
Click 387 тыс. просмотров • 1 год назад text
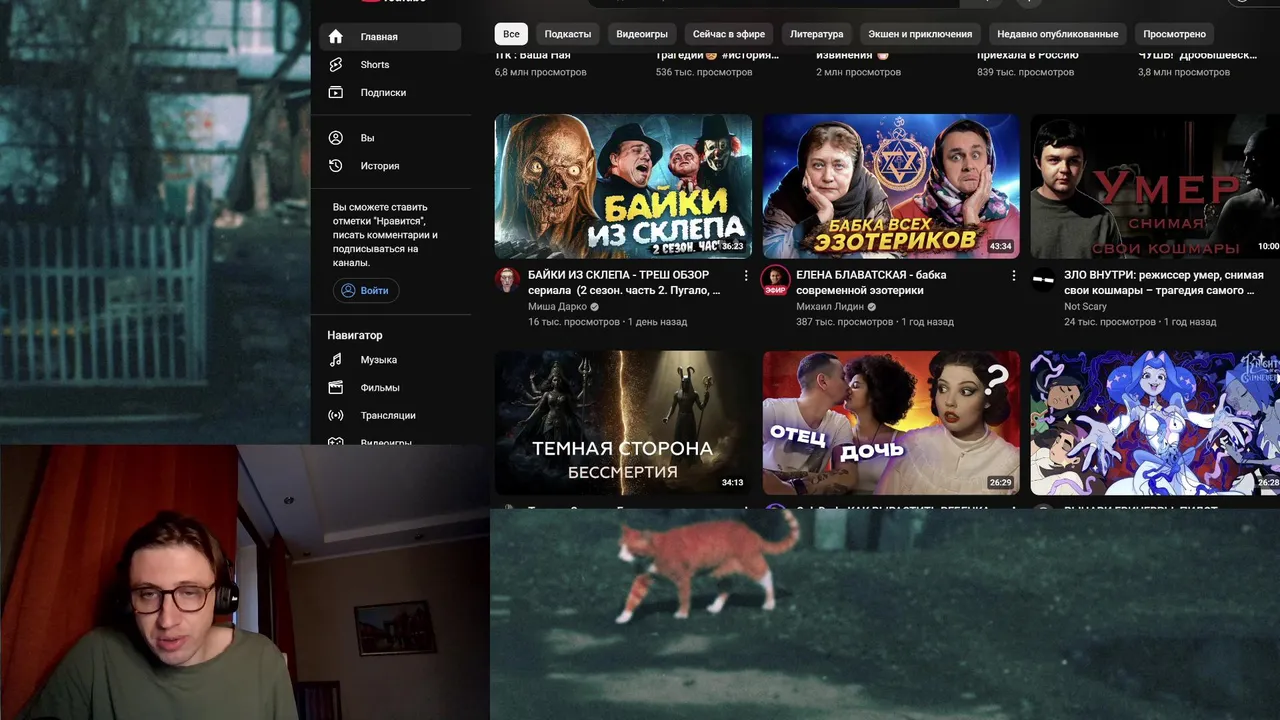(x=875, y=322)
